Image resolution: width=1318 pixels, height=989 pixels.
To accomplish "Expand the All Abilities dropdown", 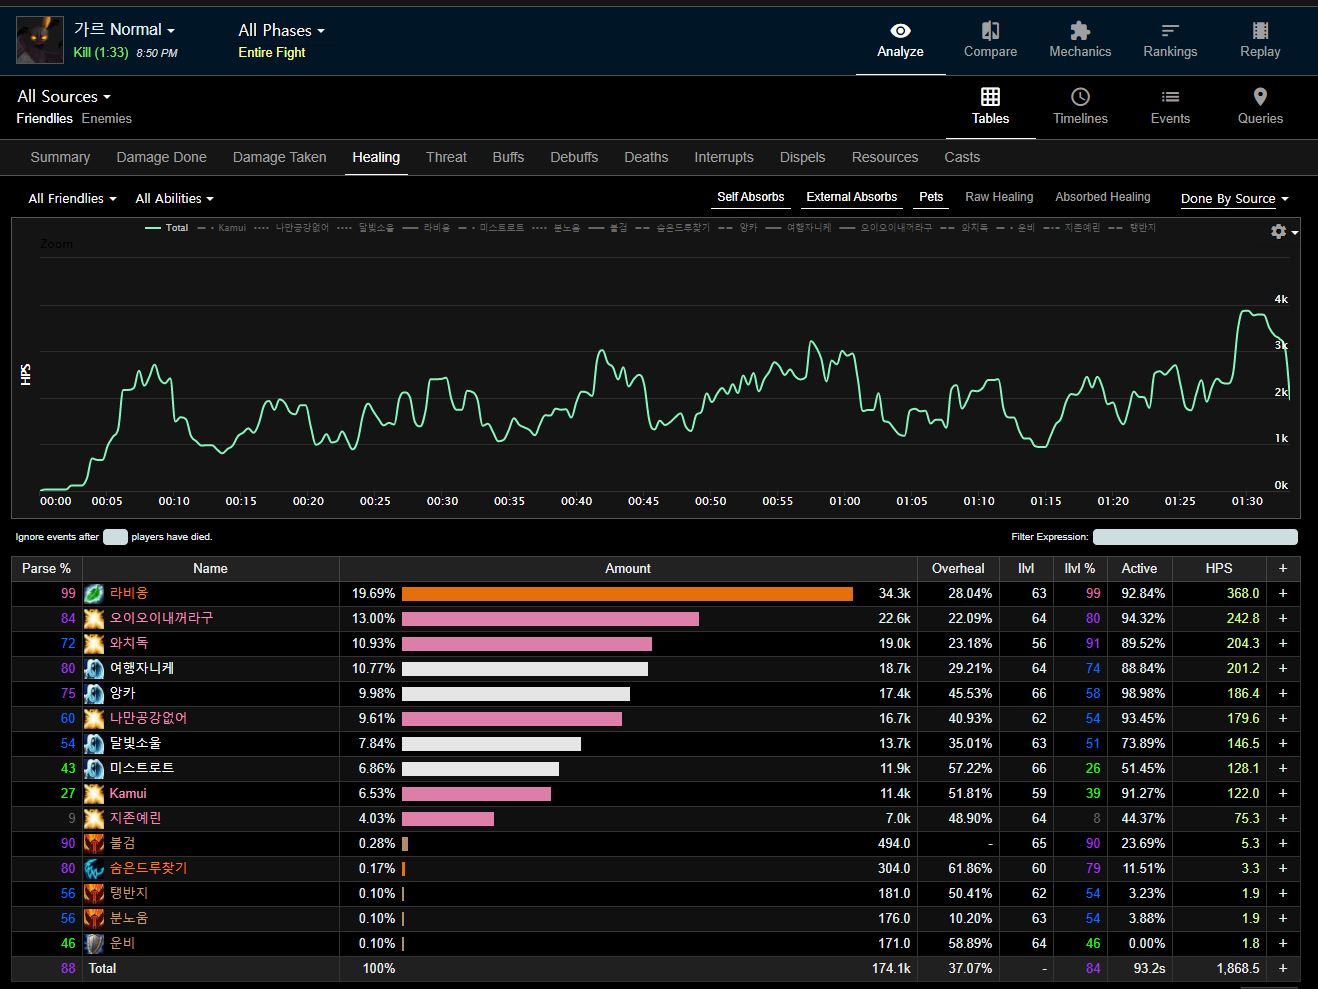I will (x=174, y=199).
